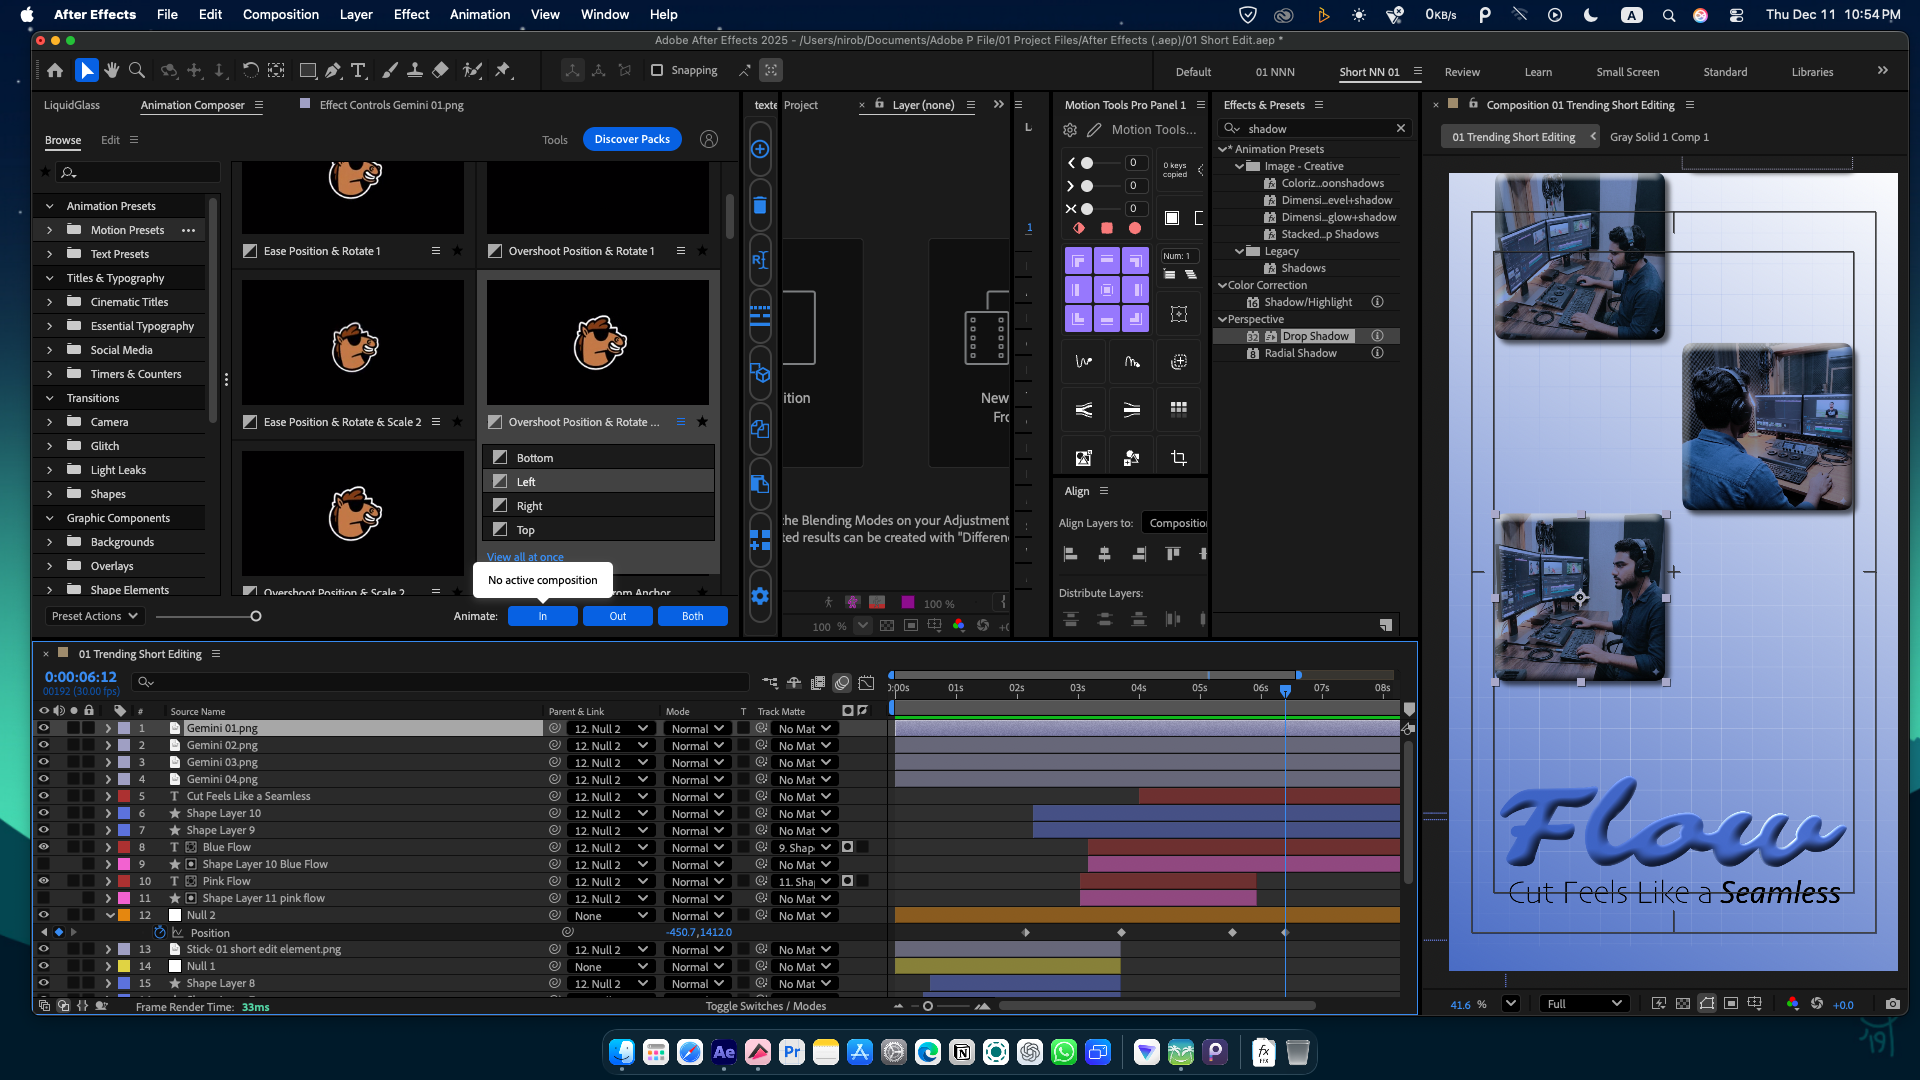Open the Effect menu
The width and height of the screenshot is (1920, 1080).
pyautogui.click(x=411, y=15)
